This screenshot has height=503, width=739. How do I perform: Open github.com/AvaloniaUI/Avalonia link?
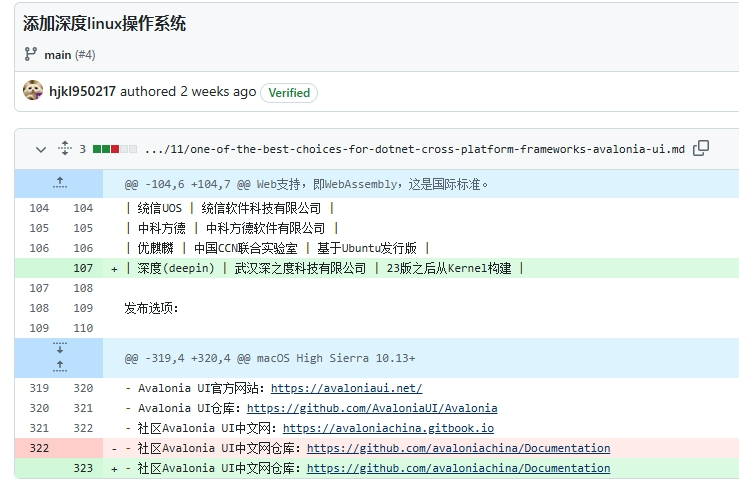coord(372,408)
